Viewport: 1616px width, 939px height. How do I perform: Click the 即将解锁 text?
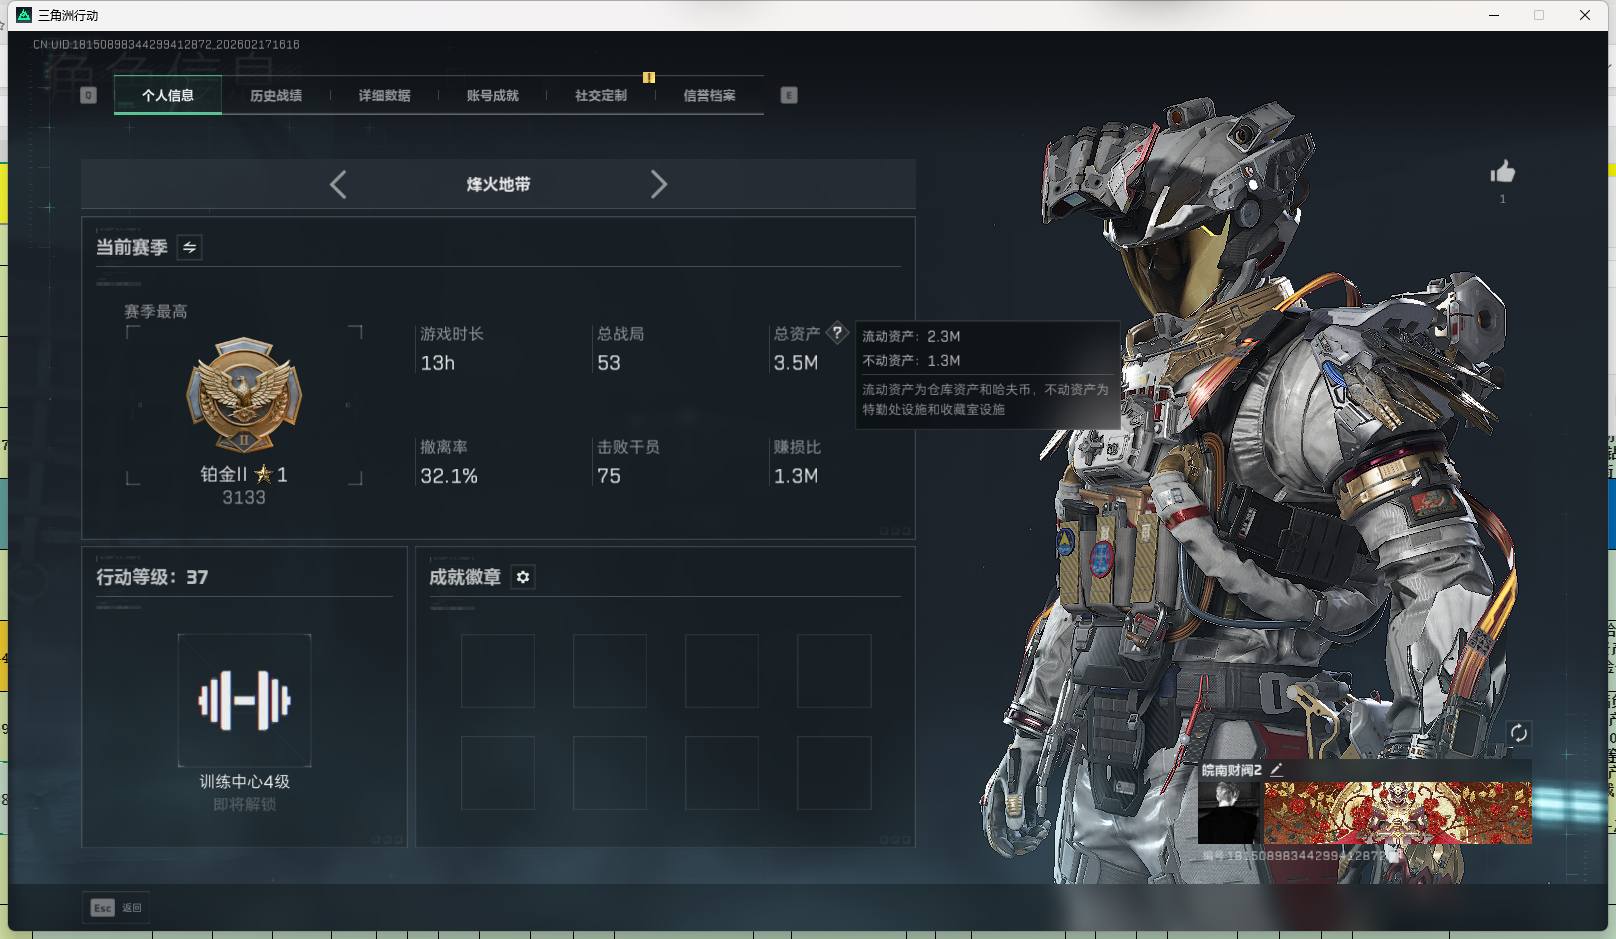[x=244, y=805]
